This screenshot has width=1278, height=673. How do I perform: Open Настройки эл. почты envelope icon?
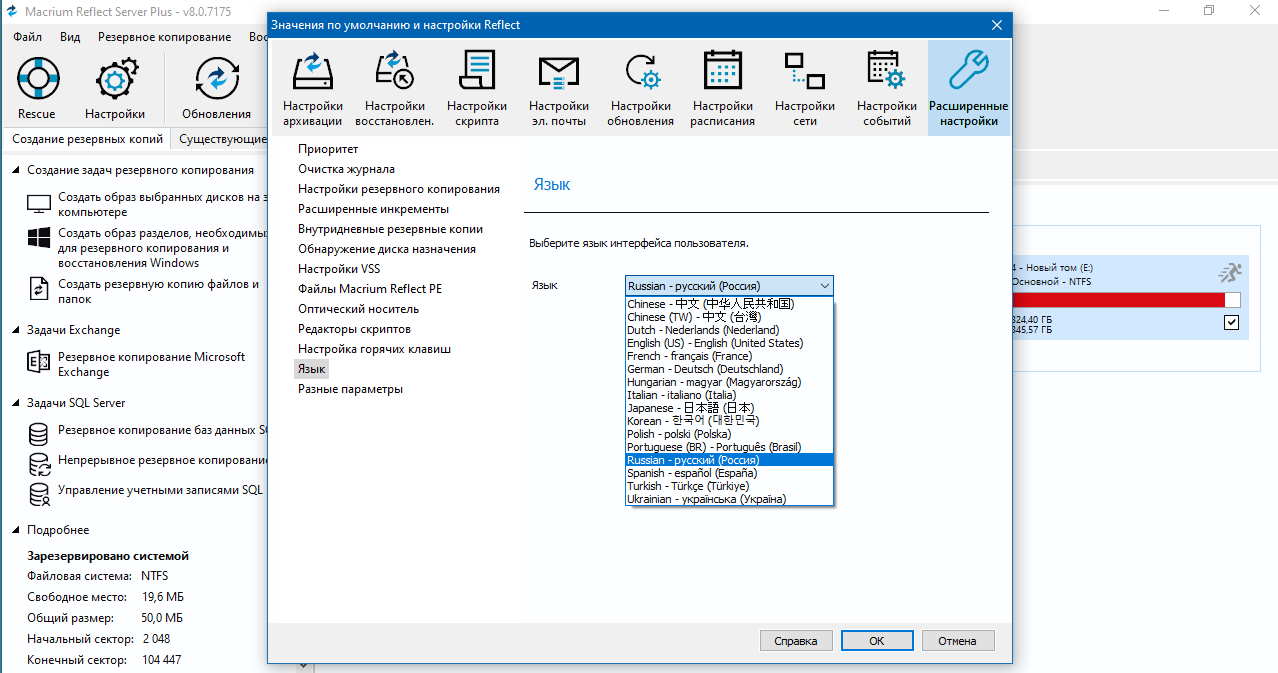point(559,73)
